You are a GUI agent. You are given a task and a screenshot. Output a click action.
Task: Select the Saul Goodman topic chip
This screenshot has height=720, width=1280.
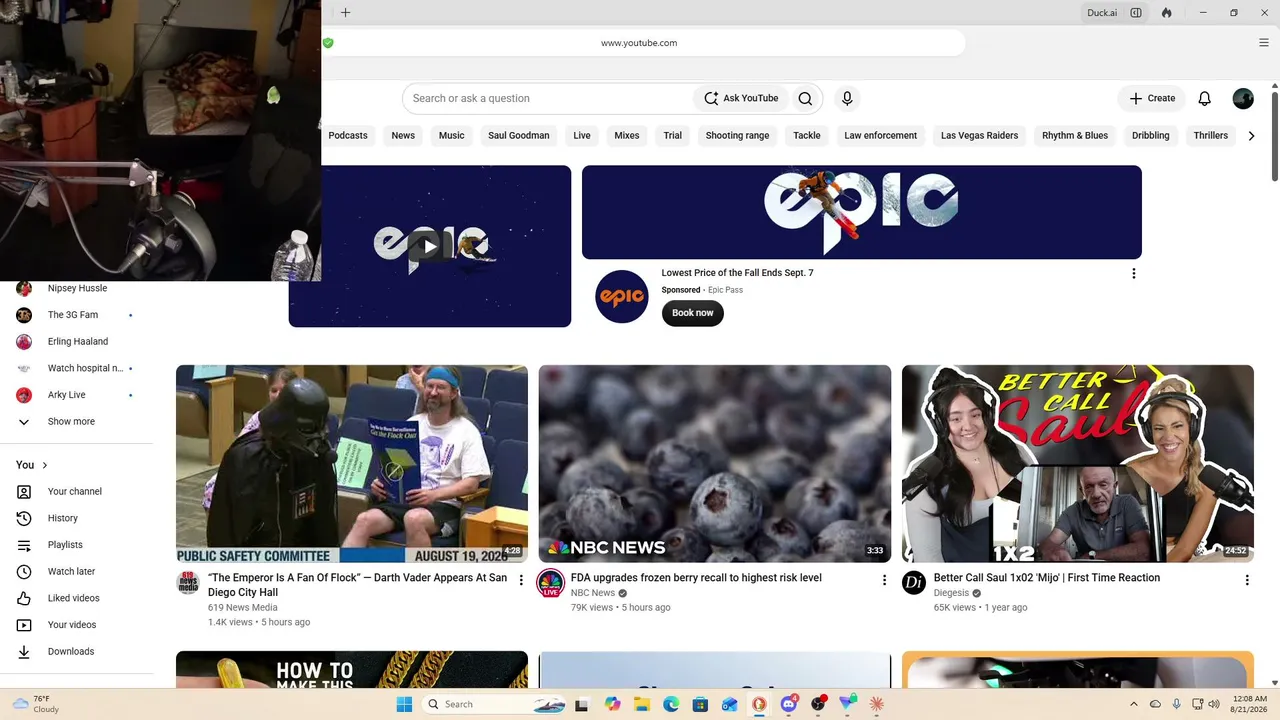(519, 136)
